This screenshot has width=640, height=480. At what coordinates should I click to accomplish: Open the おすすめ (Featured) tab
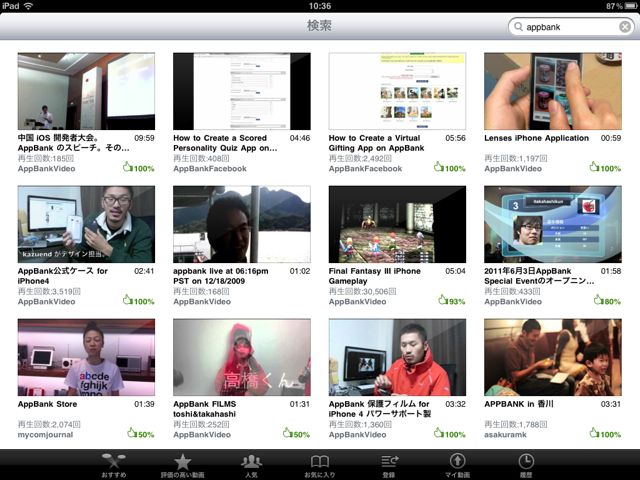point(113,465)
